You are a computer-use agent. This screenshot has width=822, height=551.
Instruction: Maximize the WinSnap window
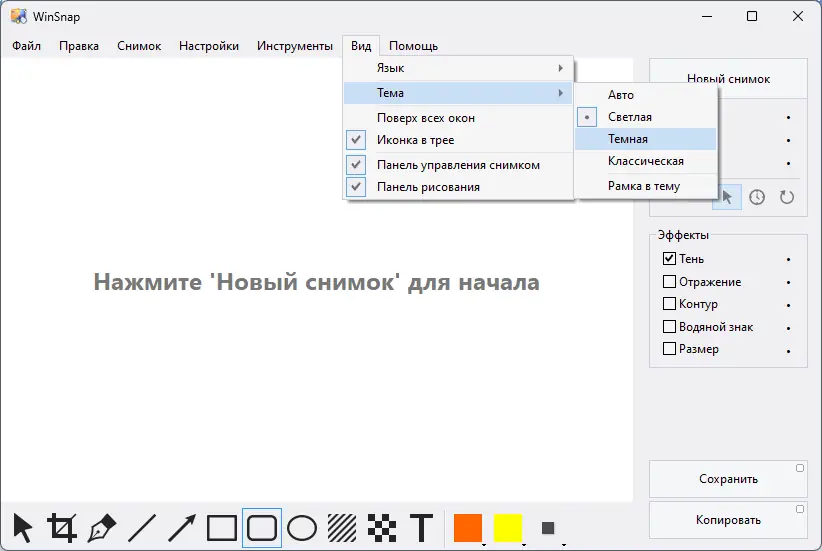point(752,16)
